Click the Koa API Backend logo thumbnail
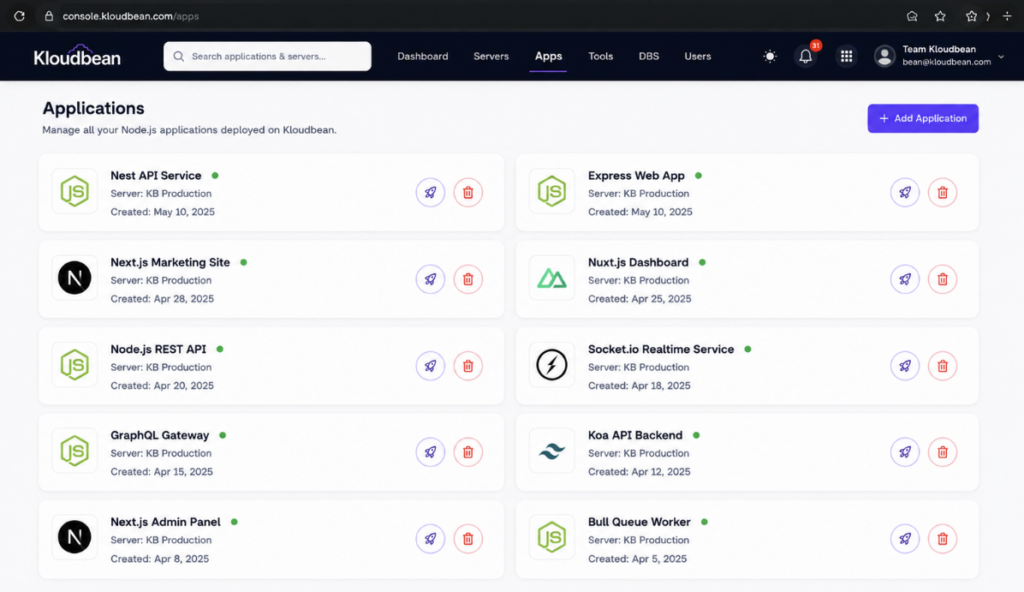The image size is (1024, 592). click(x=552, y=451)
